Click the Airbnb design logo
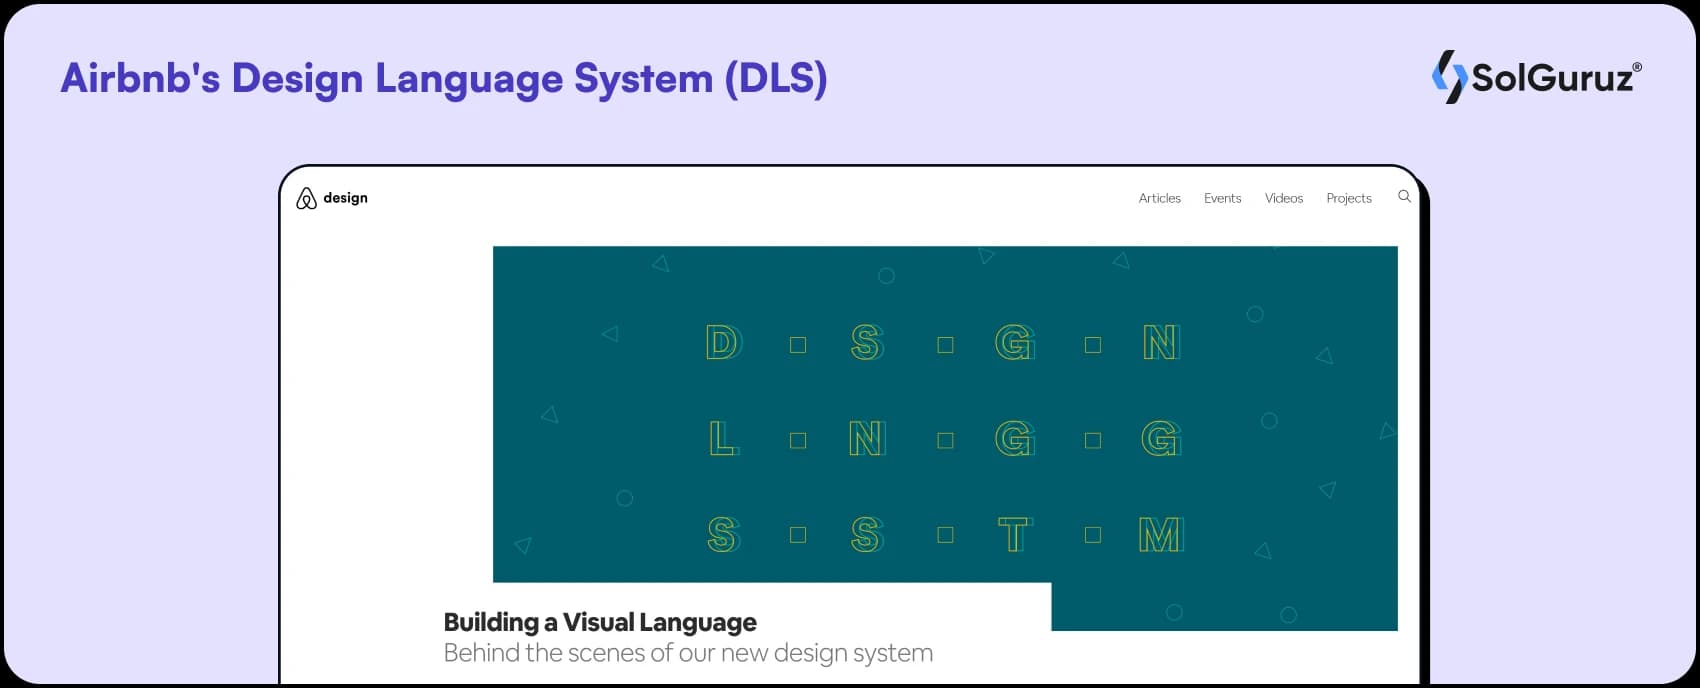 (332, 198)
